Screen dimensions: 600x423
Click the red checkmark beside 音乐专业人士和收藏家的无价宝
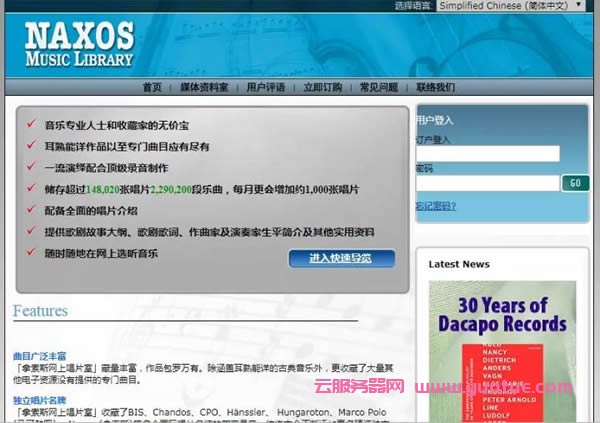pos(30,124)
